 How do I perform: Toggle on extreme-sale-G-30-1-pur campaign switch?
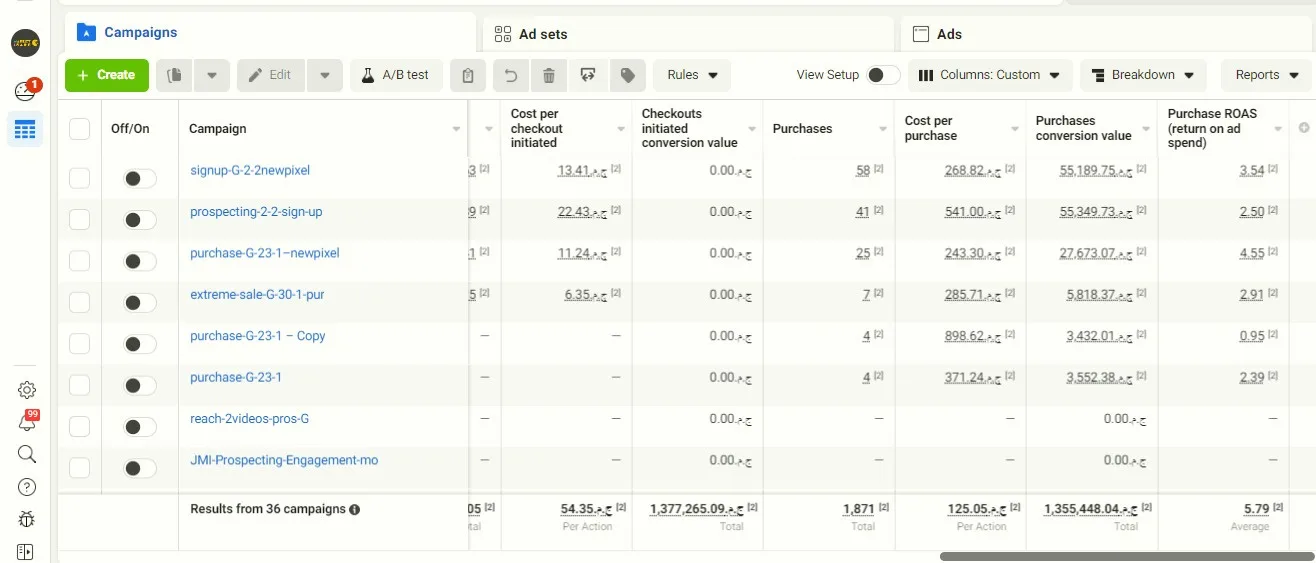139,303
